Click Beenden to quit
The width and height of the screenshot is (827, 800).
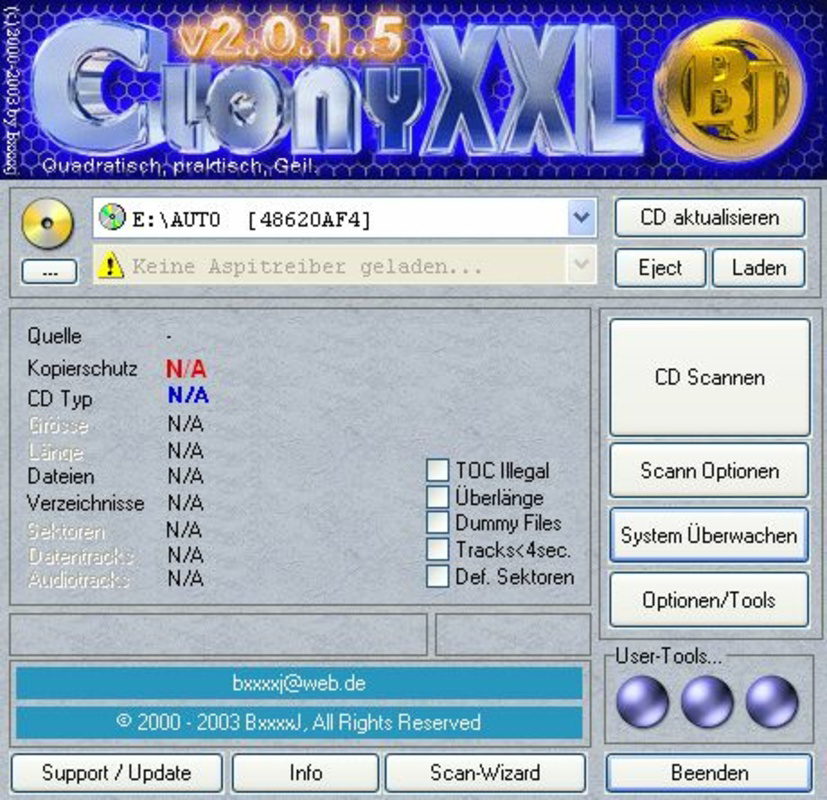(709, 773)
